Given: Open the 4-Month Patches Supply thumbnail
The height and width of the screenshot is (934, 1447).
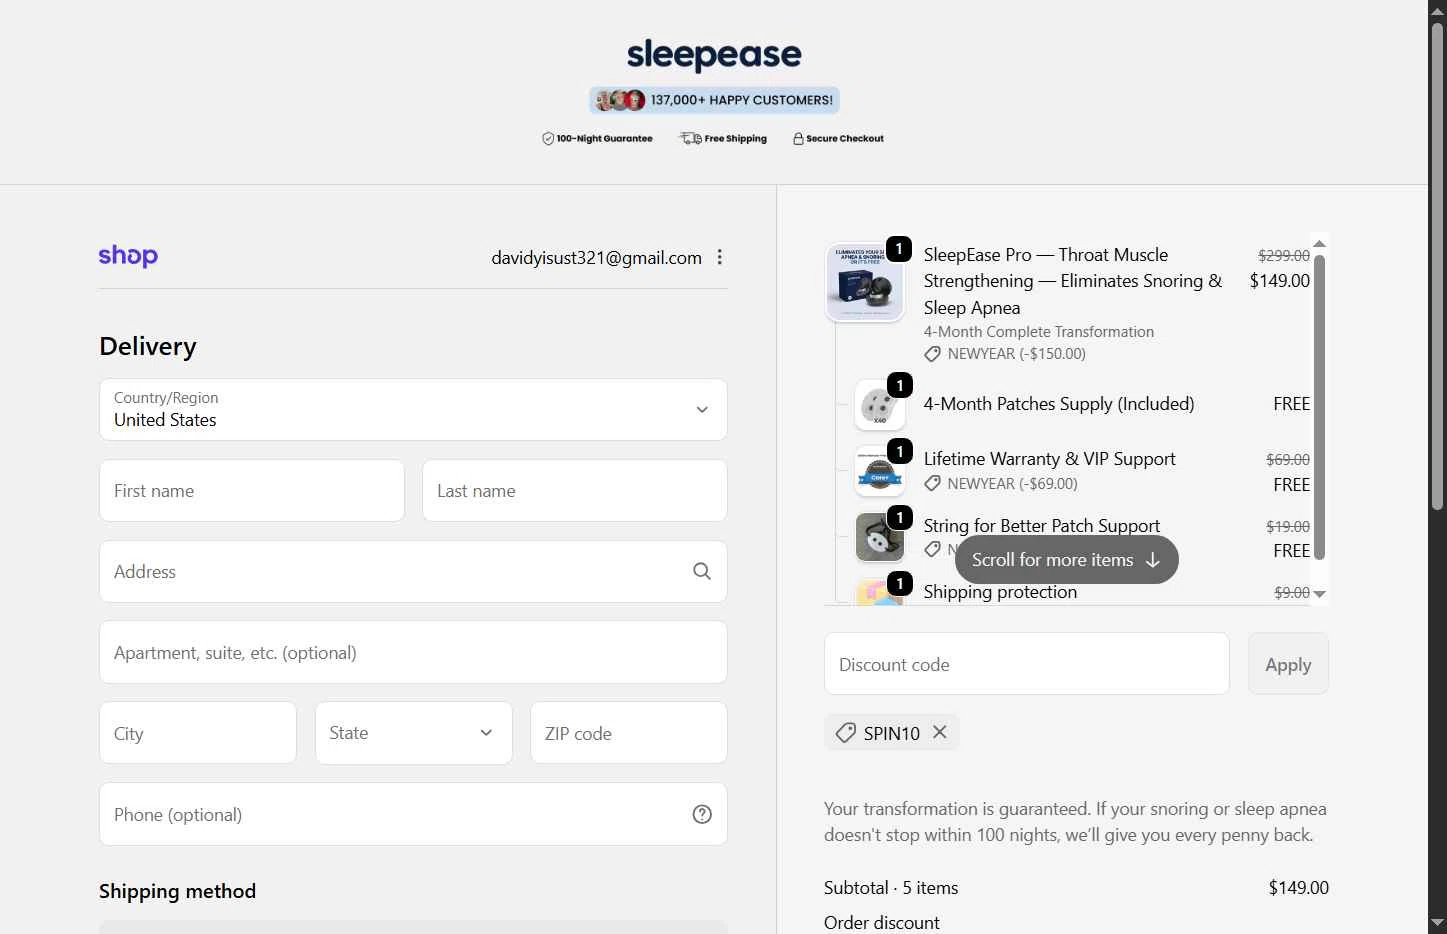Looking at the screenshot, I should pos(880,405).
